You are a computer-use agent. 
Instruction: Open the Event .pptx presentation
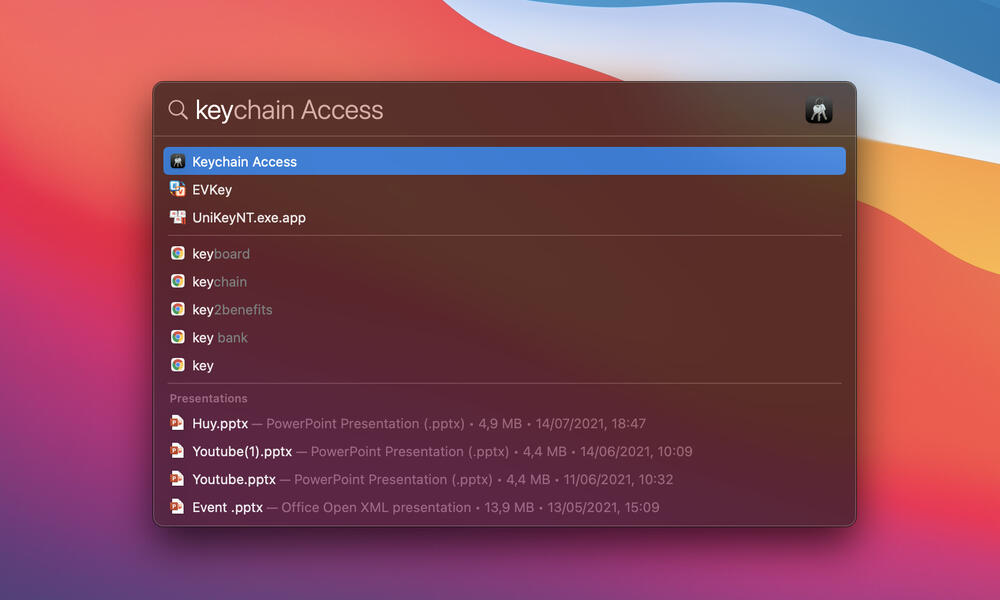pos(504,508)
